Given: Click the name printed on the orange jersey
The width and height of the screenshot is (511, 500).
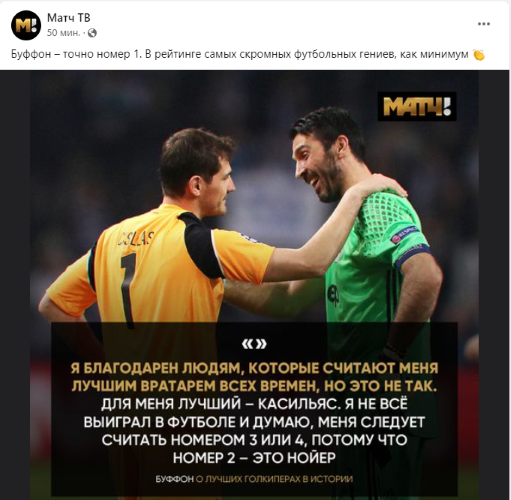Looking at the screenshot, I should pos(136,239).
